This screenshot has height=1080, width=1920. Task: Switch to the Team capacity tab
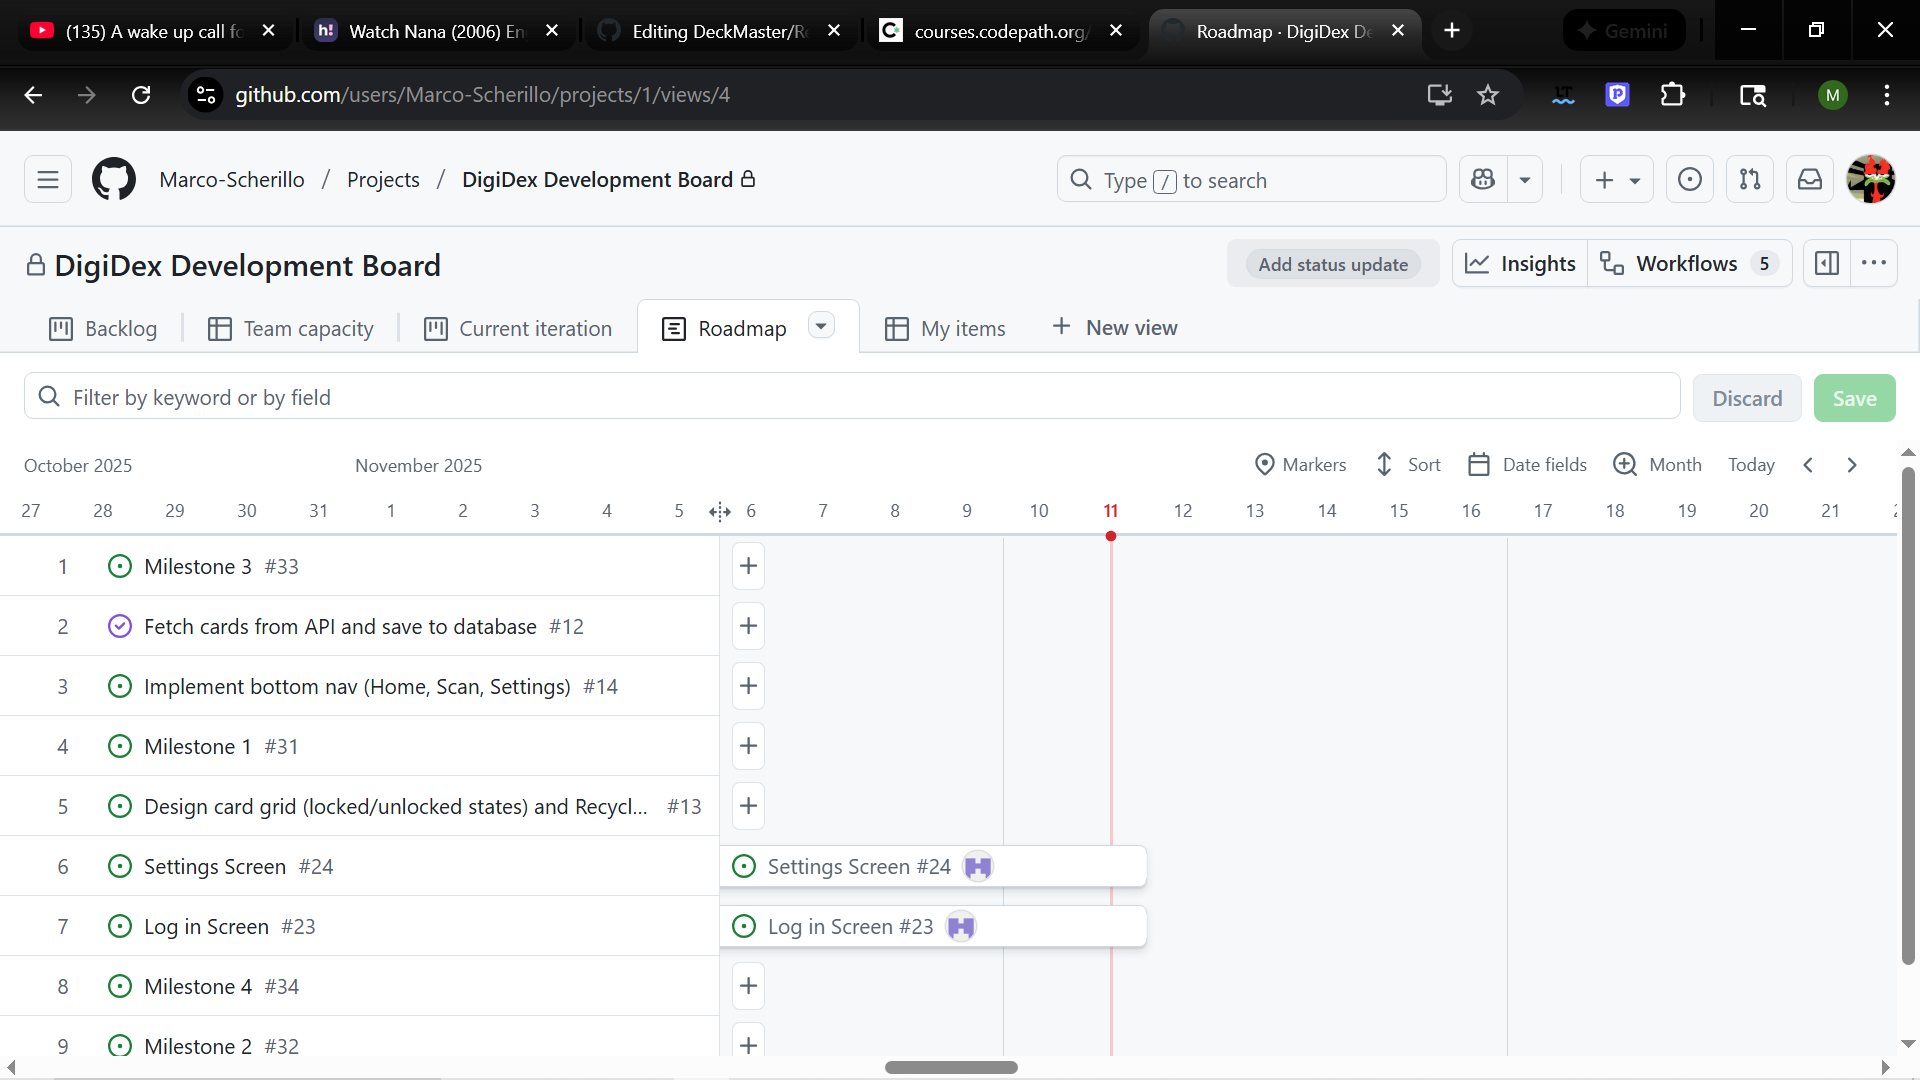click(291, 329)
